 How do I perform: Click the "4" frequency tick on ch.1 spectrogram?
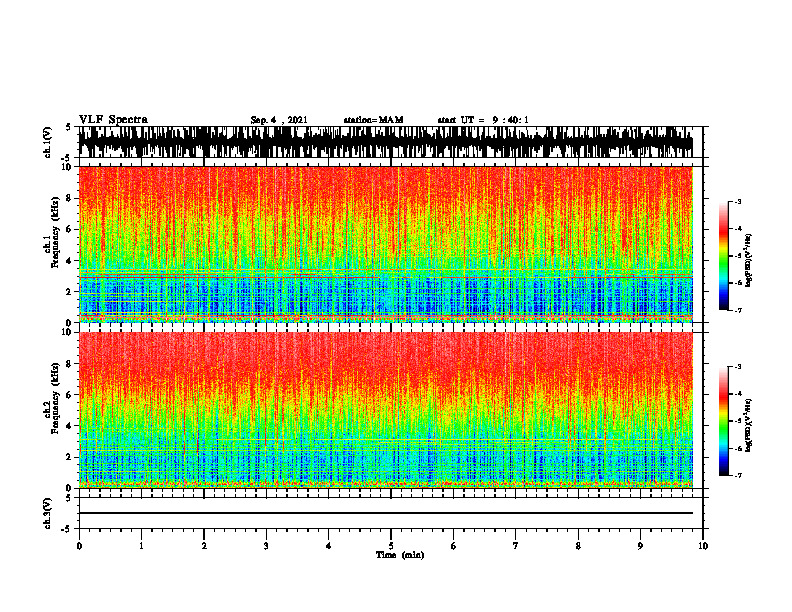(69, 261)
